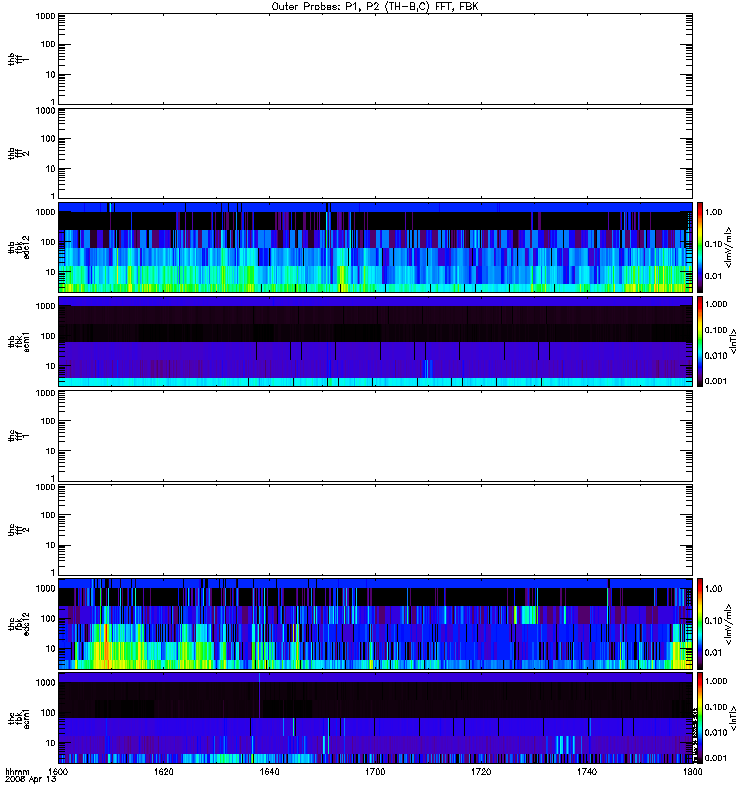Select the empty thc fff 2 panel
This screenshot has width=750, height=800.
376,530
